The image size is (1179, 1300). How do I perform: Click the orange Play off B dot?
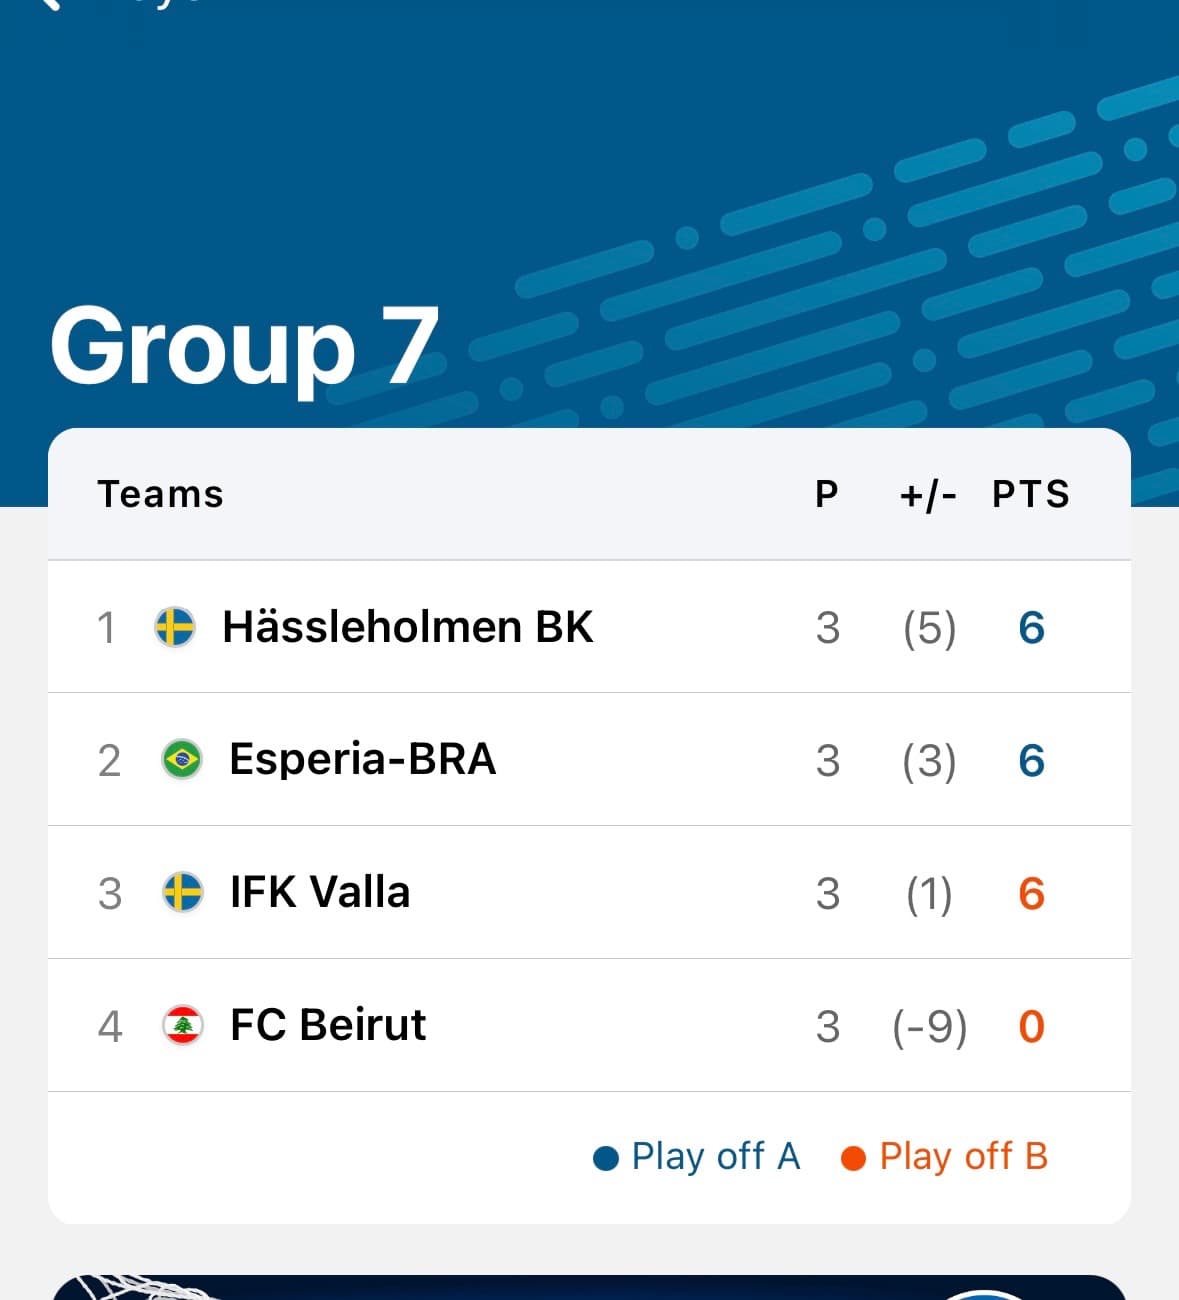coord(853,1156)
